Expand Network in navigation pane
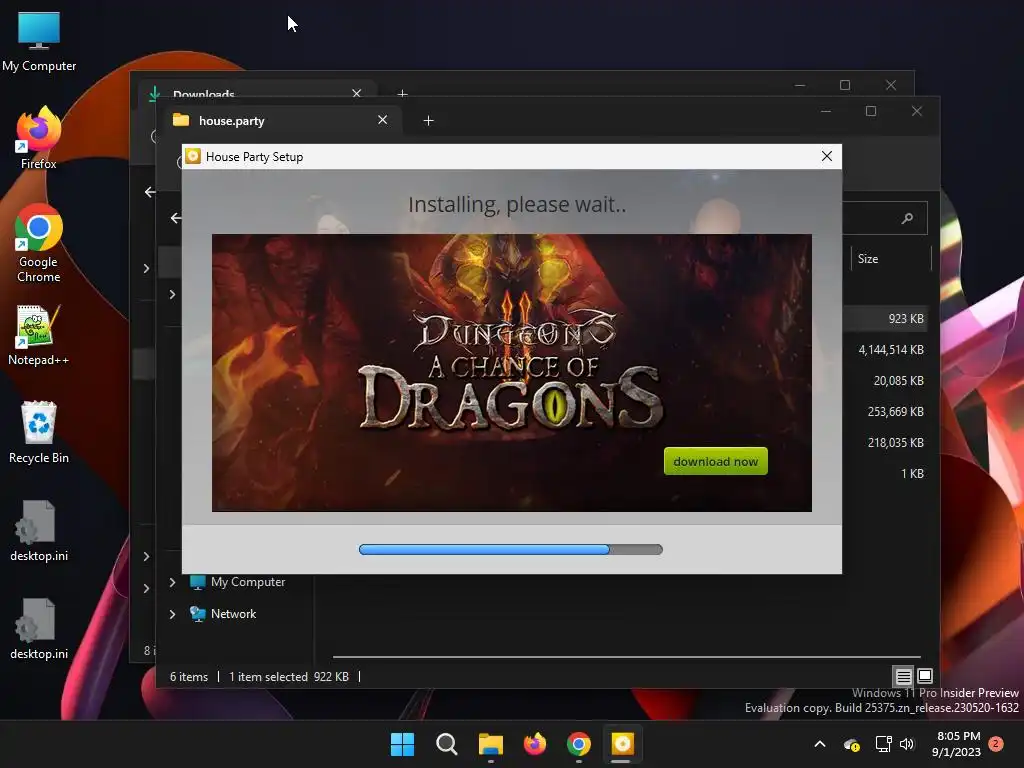The width and height of the screenshot is (1024, 768). pyautogui.click(x=172, y=614)
